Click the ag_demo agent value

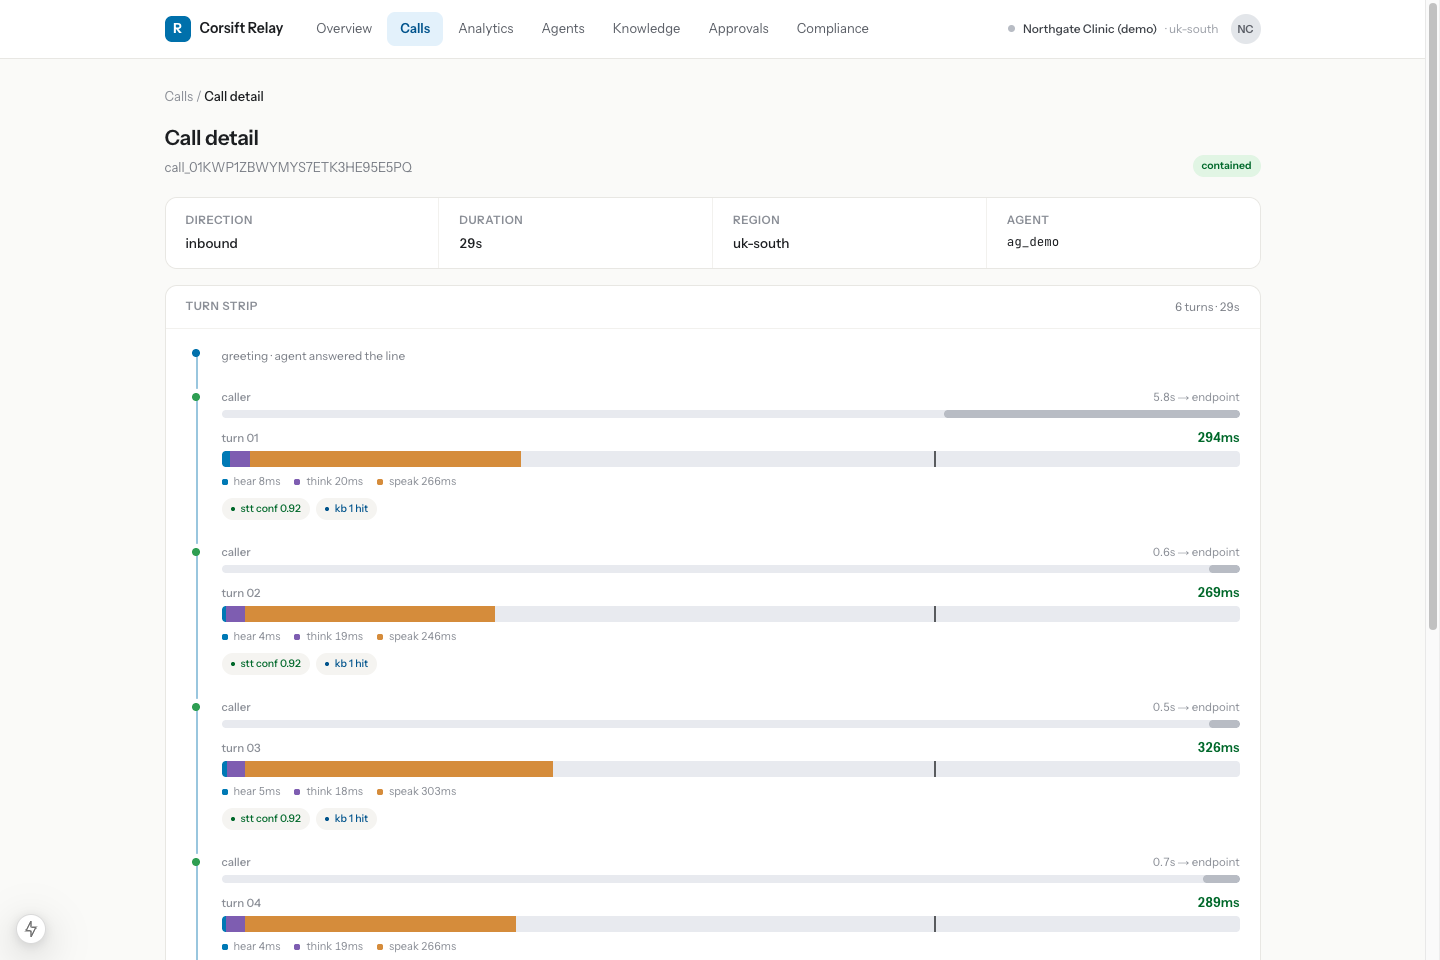[1033, 243]
